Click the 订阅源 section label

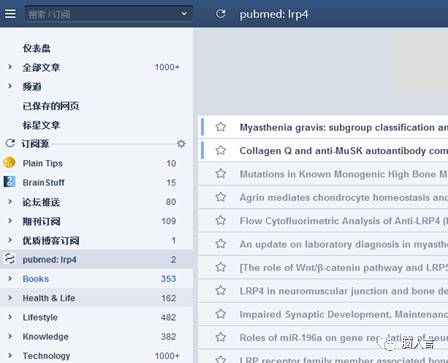35,144
